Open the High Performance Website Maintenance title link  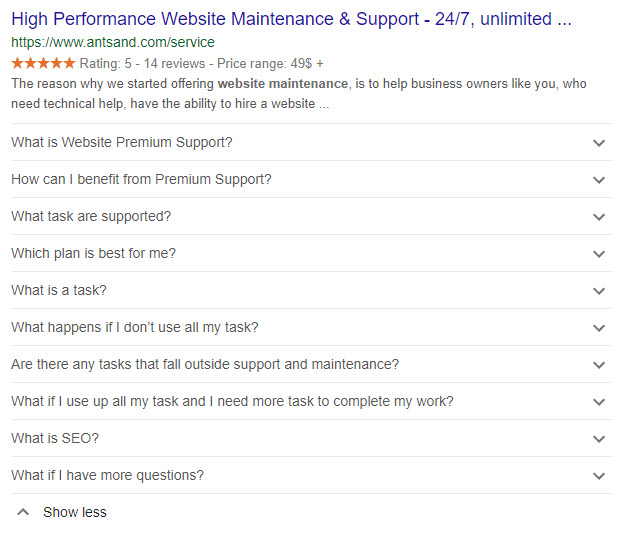[291, 19]
